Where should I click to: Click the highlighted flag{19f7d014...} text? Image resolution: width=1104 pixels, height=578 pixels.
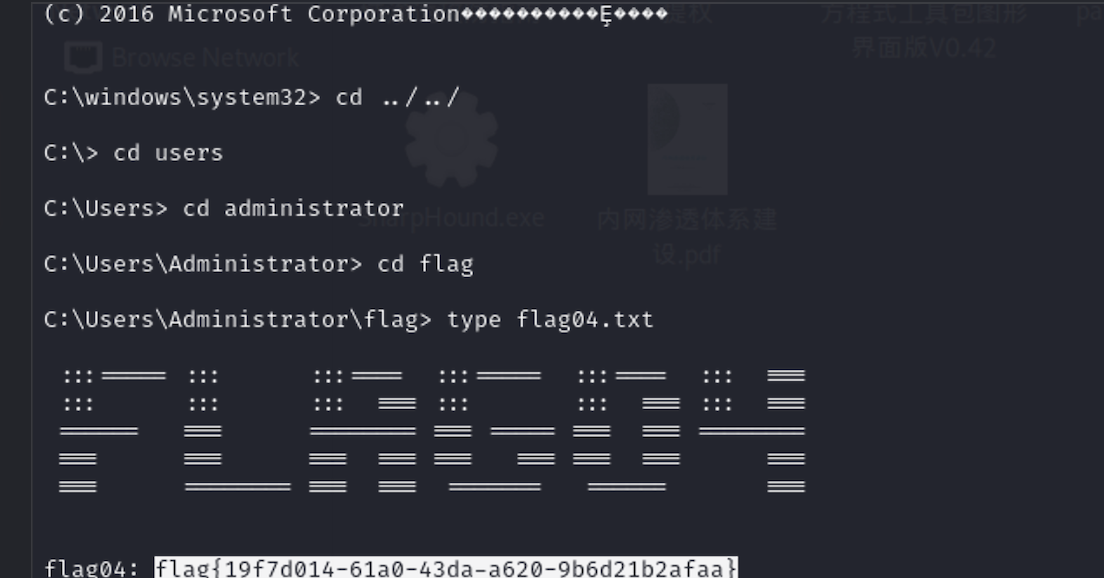coord(446,567)
